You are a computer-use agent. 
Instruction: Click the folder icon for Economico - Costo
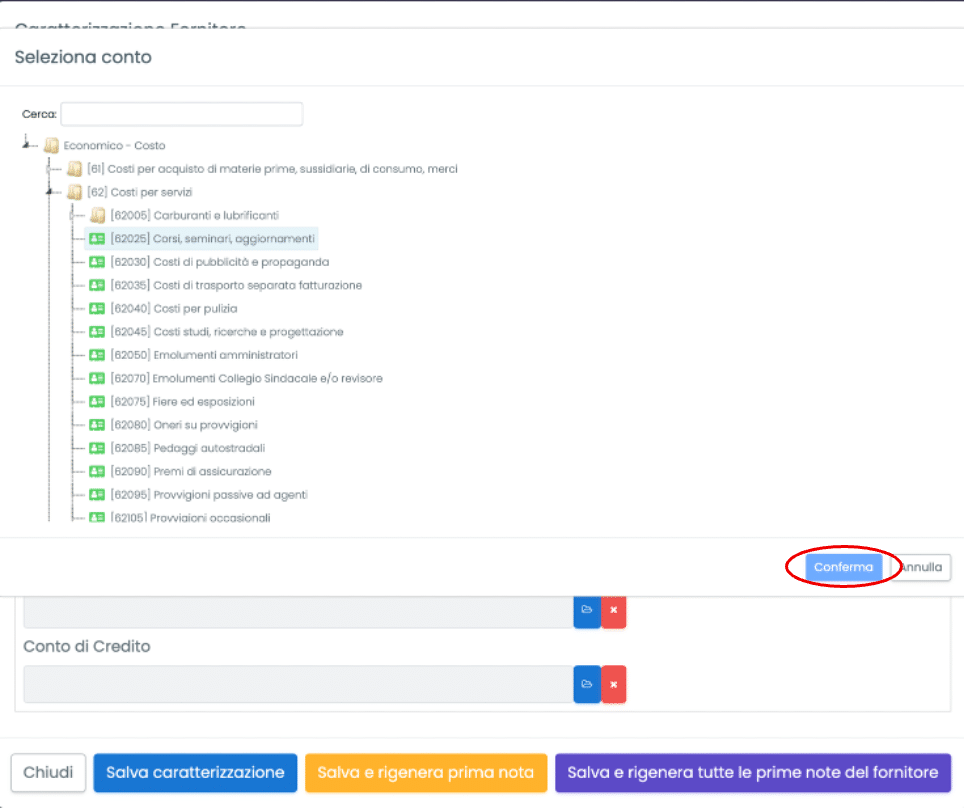point(51,146)
